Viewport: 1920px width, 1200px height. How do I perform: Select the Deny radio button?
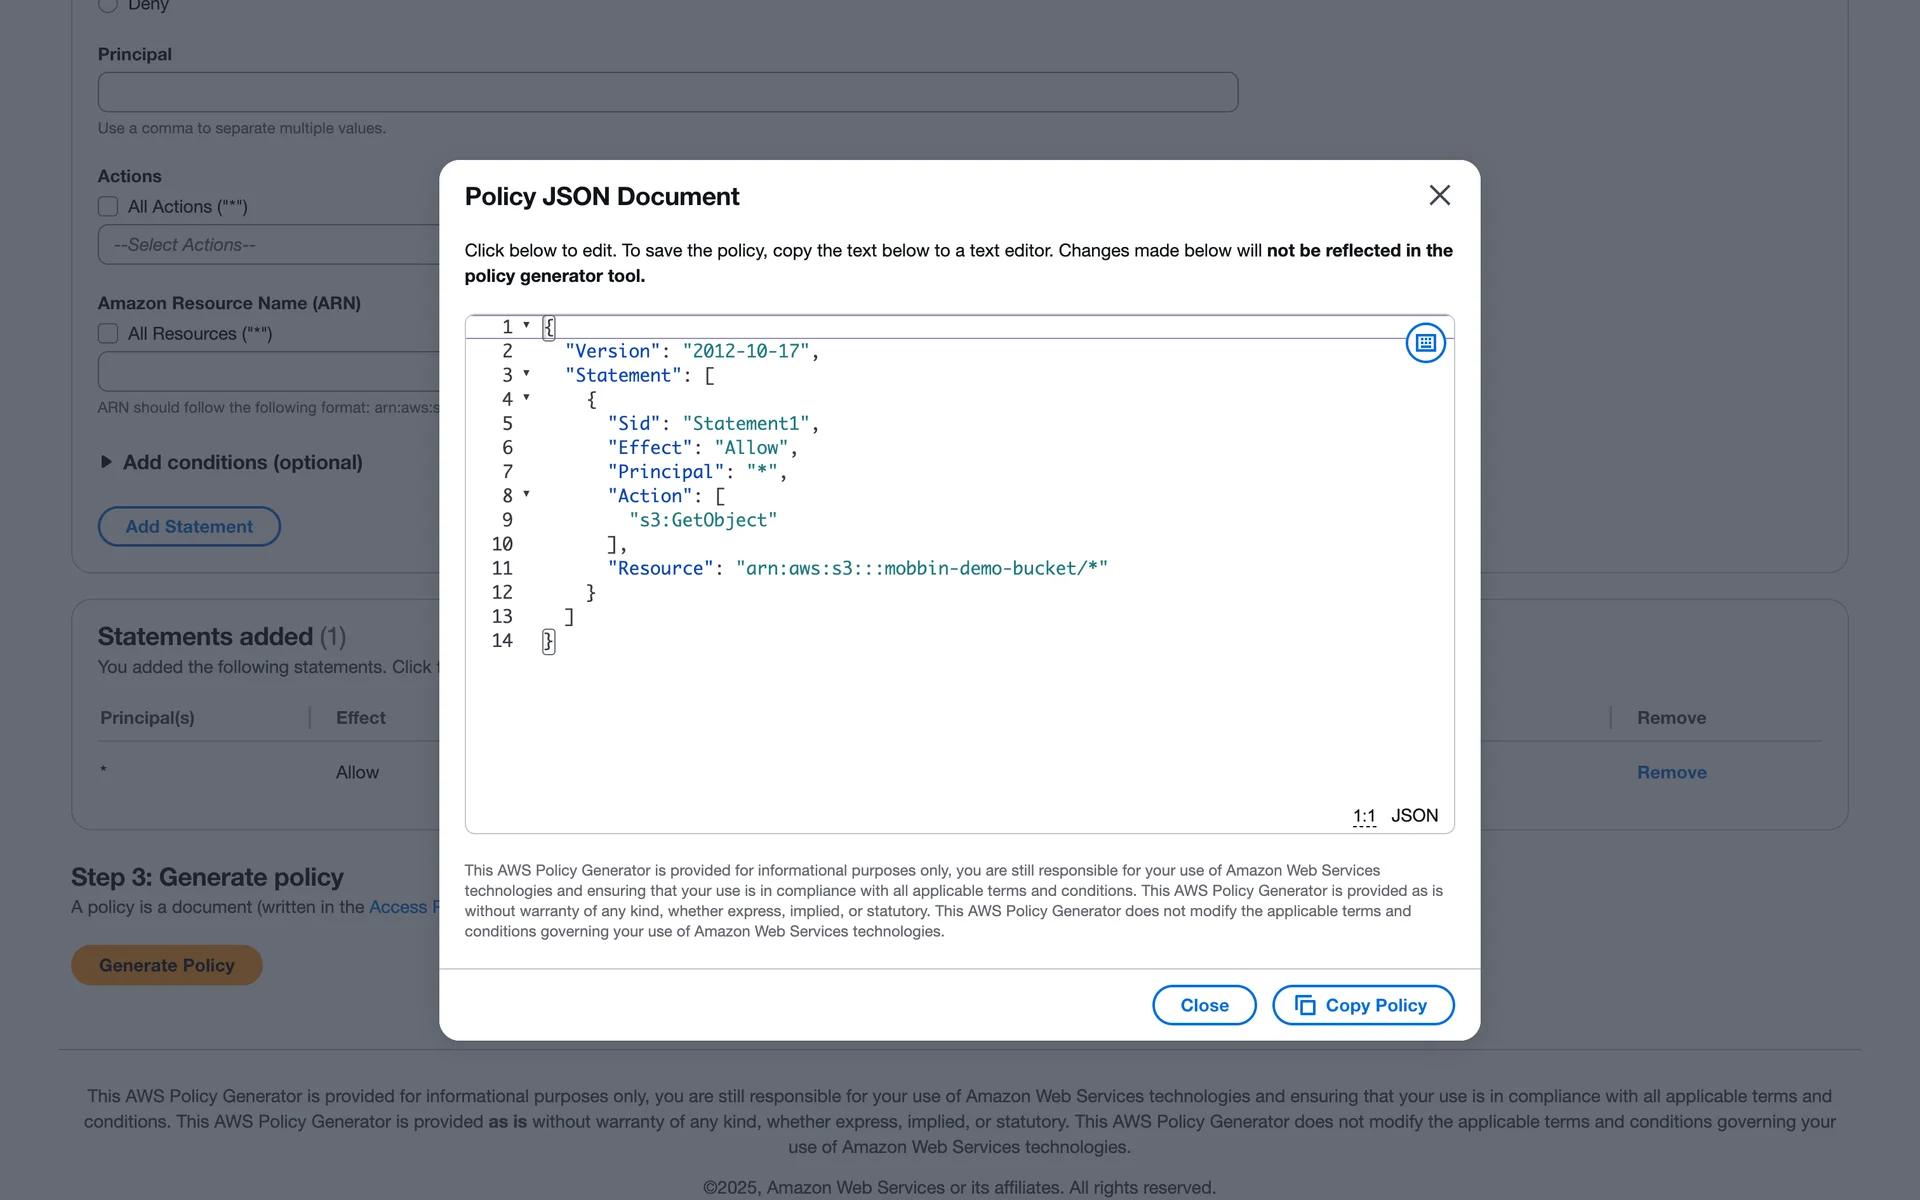[x=108, y=5]
